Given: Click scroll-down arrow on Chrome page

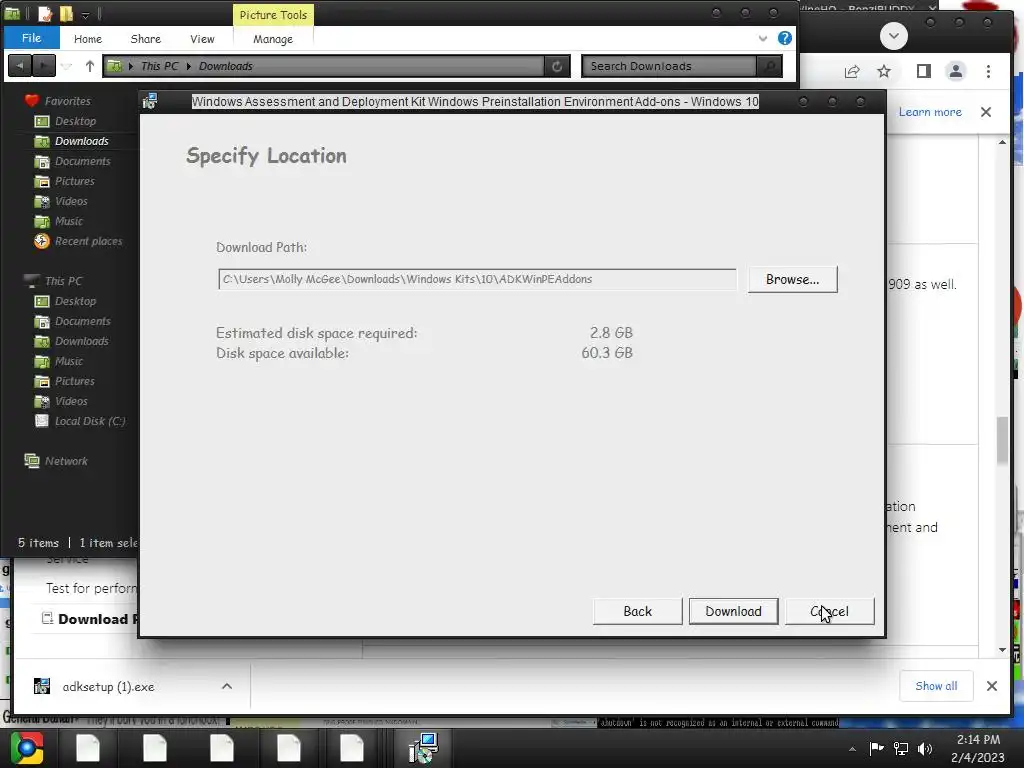Looking at the screenshot, I should pos(1002,650).
